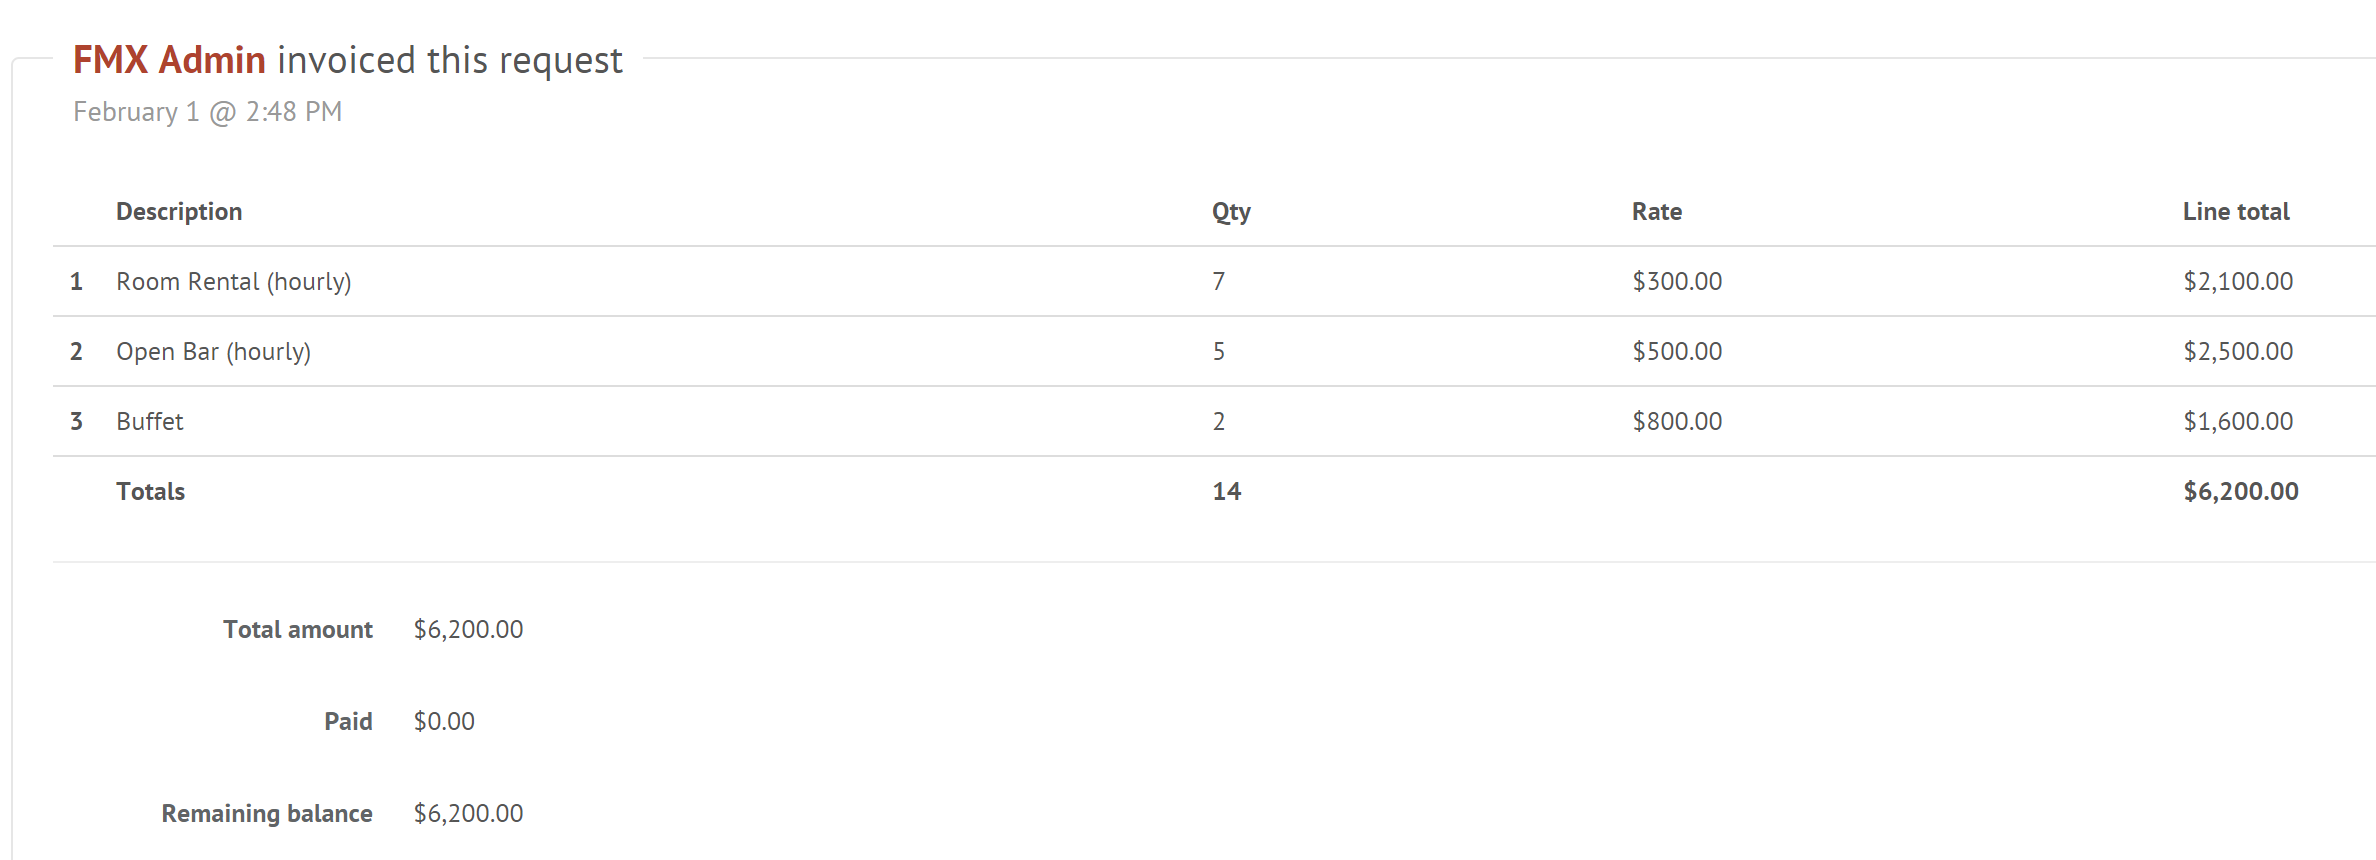Select the Rate column header
The image size is (2376, 860).
point(1657,212)
